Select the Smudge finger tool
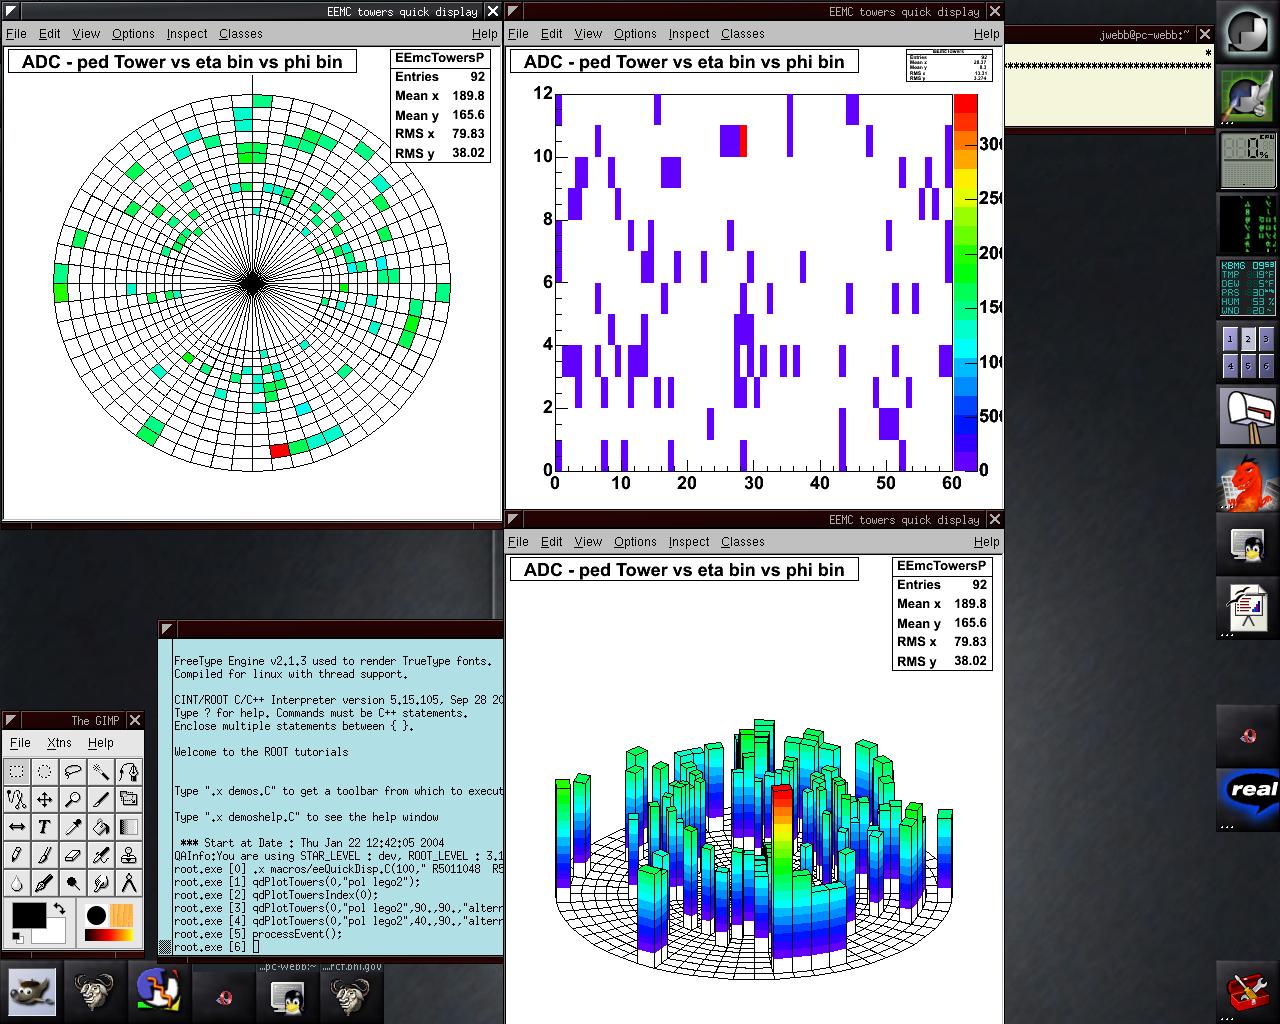 click(101, 884)
